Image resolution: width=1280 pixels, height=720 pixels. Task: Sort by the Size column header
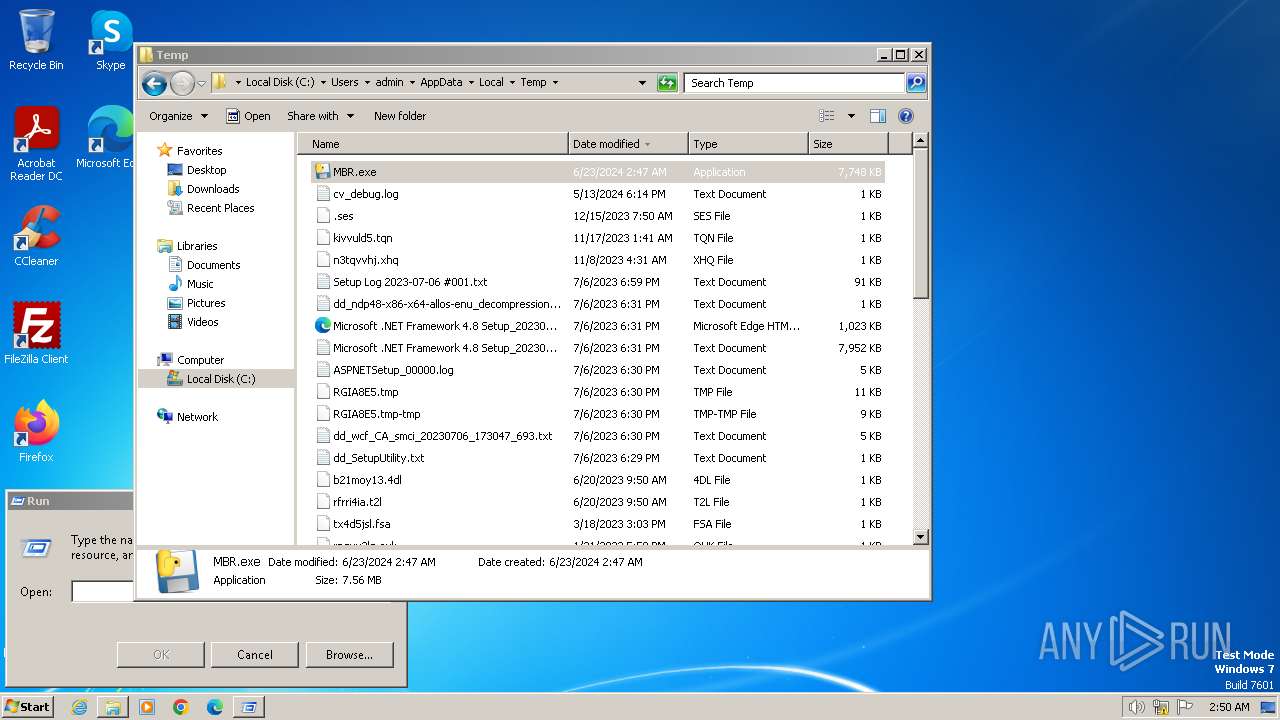tap(848, 144)
